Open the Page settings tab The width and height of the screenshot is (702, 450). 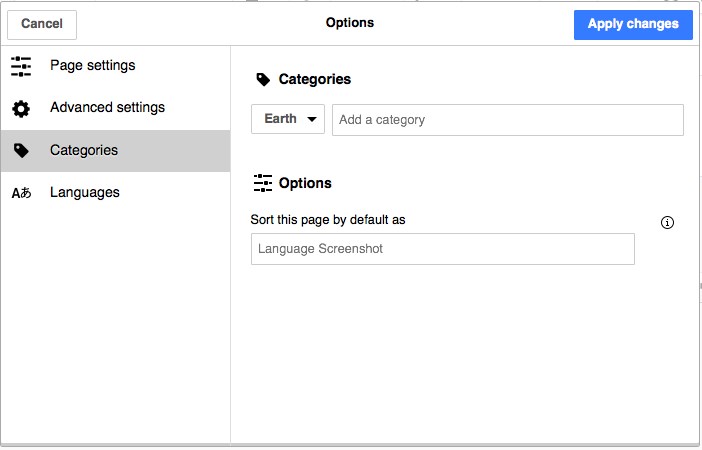92,66
